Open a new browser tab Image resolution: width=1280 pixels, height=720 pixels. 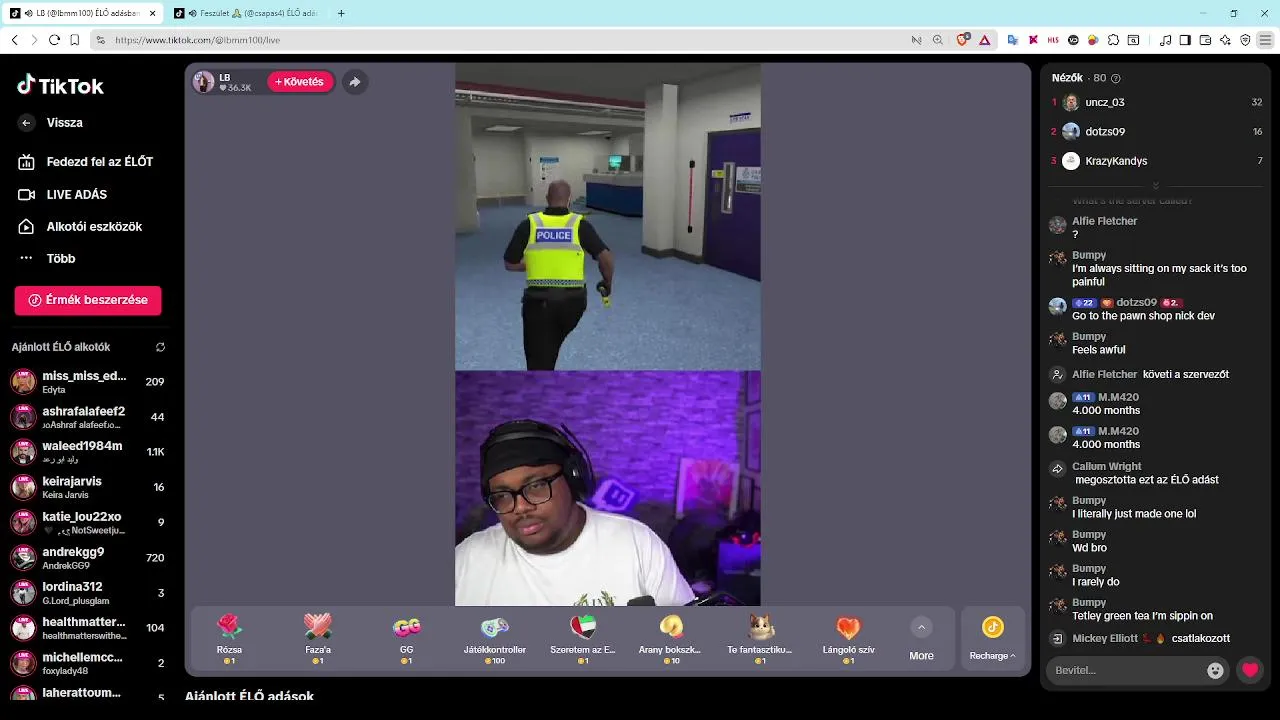click(341, 13)
